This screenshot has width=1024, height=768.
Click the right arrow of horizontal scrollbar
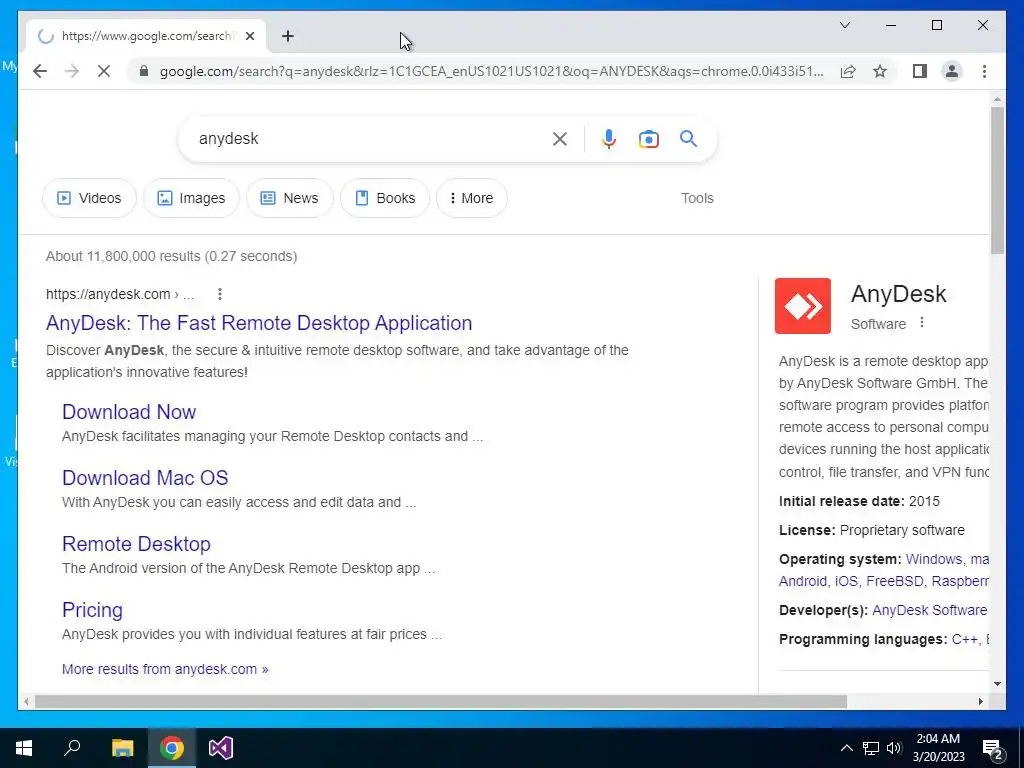(x=980, y=701)
